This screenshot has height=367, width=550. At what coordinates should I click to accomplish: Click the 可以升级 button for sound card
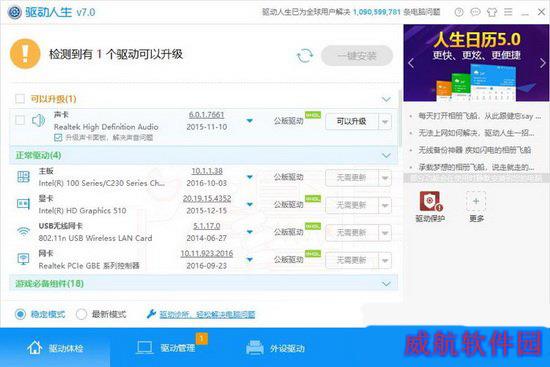351,122
